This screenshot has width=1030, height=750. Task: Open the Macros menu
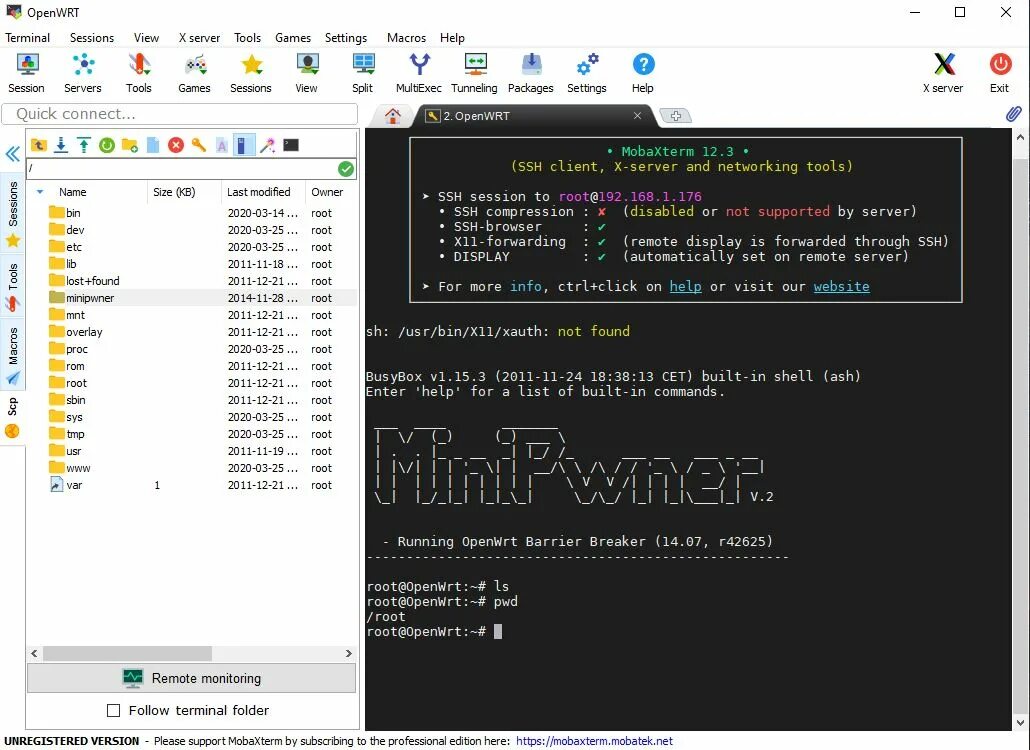[406, 37]
